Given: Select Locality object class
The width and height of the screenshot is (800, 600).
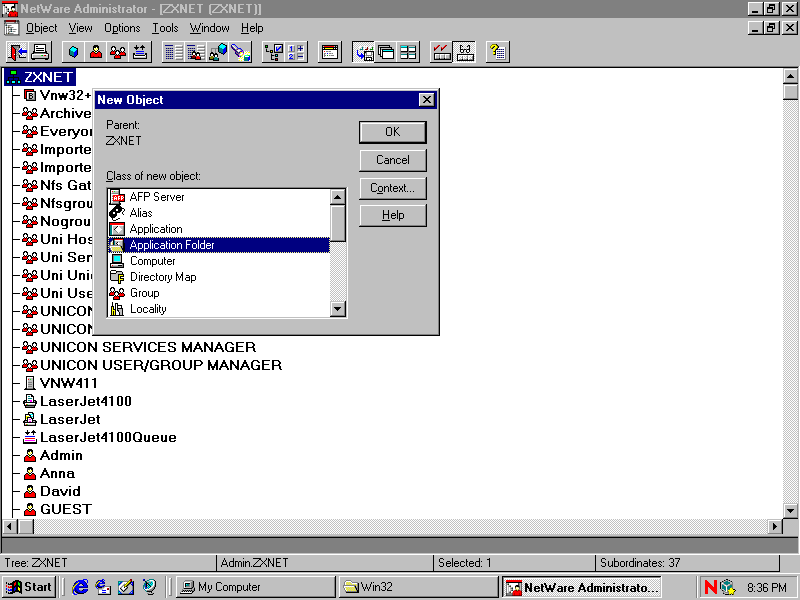Looking at the screenshot, I should point(219,309).
